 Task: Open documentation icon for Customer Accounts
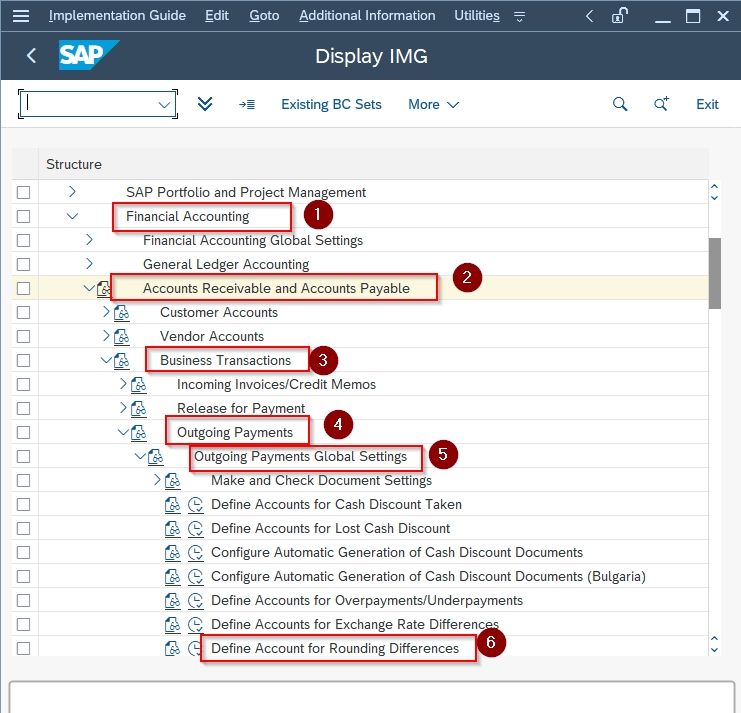(121, 312)
